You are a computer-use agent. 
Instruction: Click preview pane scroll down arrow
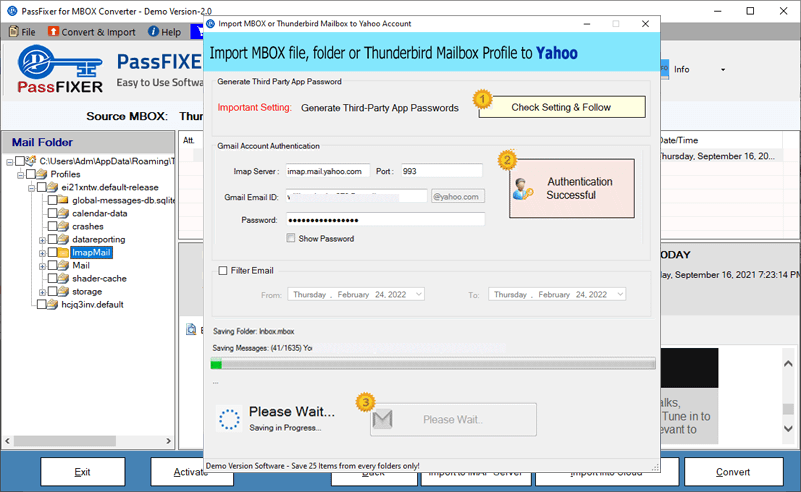click(788, 429)
